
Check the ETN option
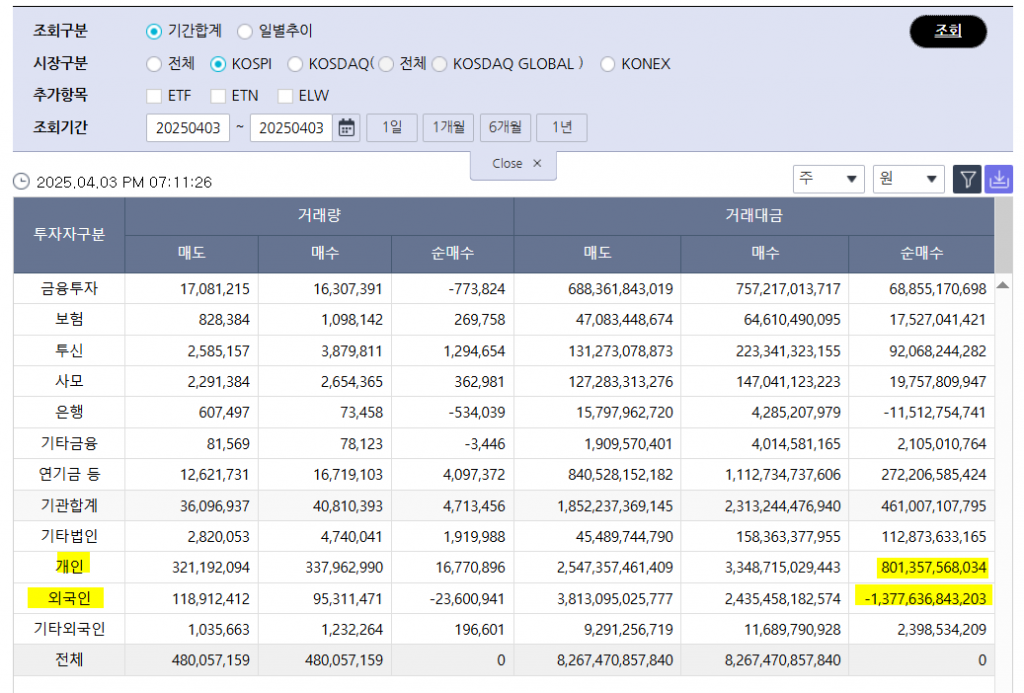[217, 96]
